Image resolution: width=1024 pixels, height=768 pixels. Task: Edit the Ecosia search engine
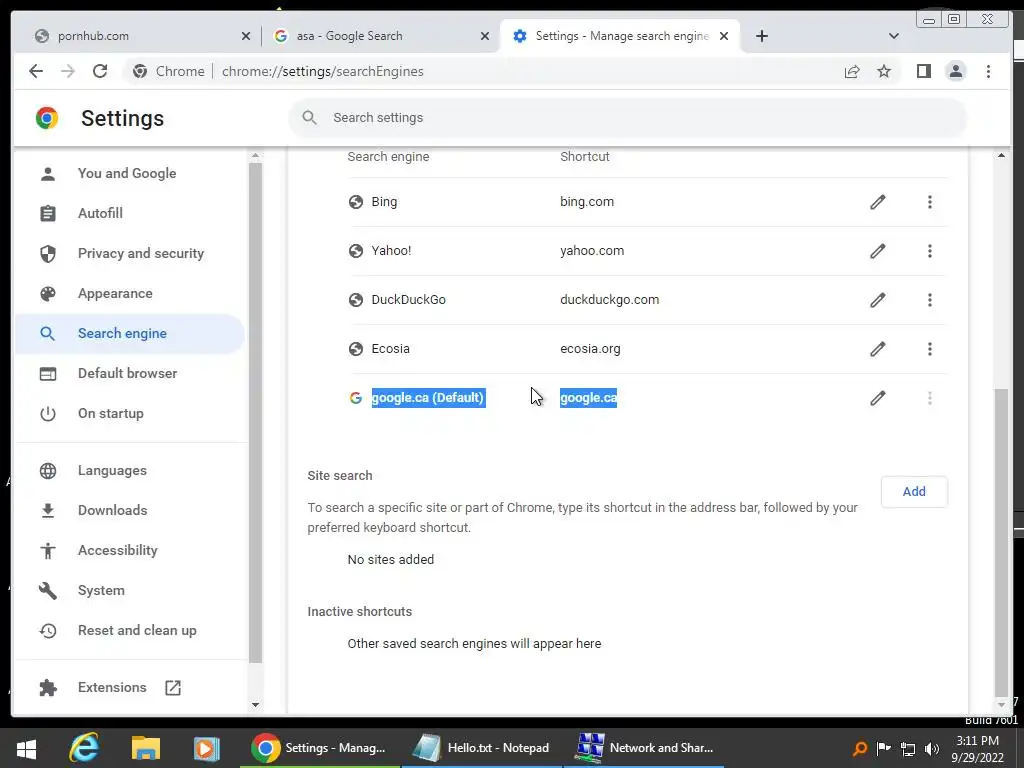click(878, 349)
